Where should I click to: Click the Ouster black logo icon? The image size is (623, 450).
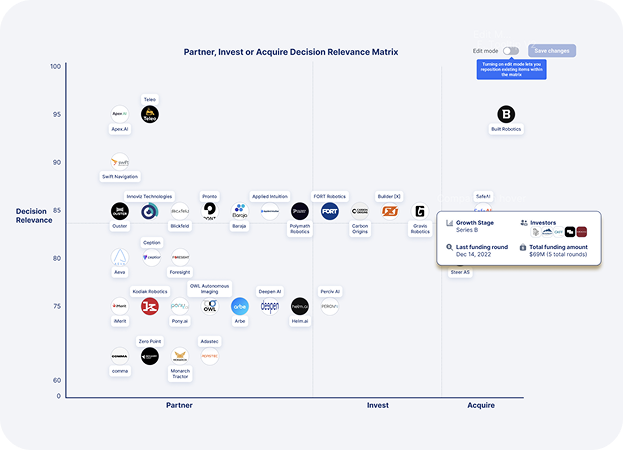tap(120, 211)
